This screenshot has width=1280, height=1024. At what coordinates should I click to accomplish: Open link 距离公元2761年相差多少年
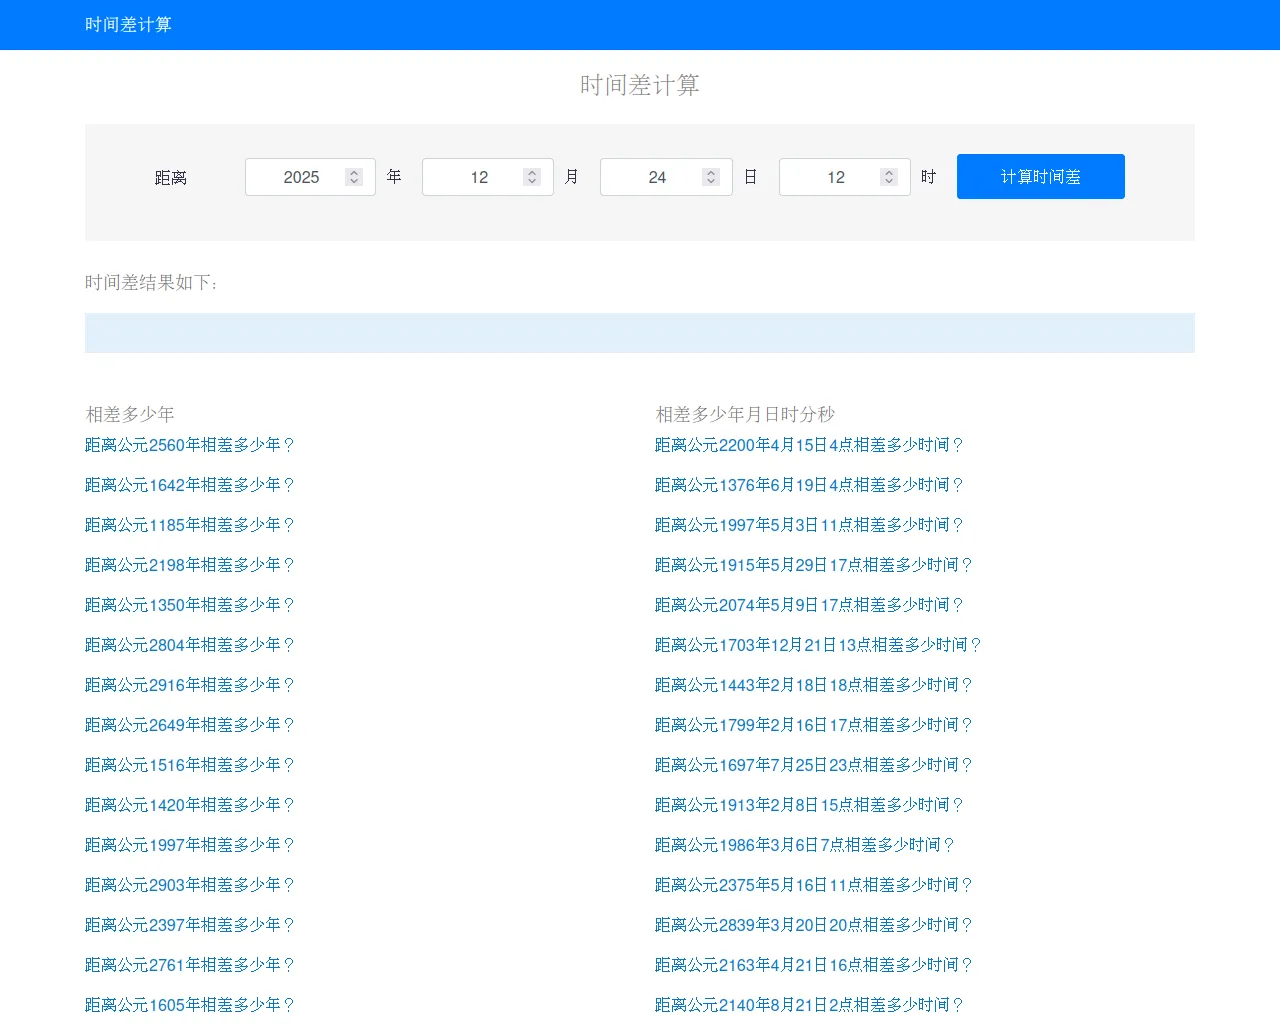[x=190, y=965]
